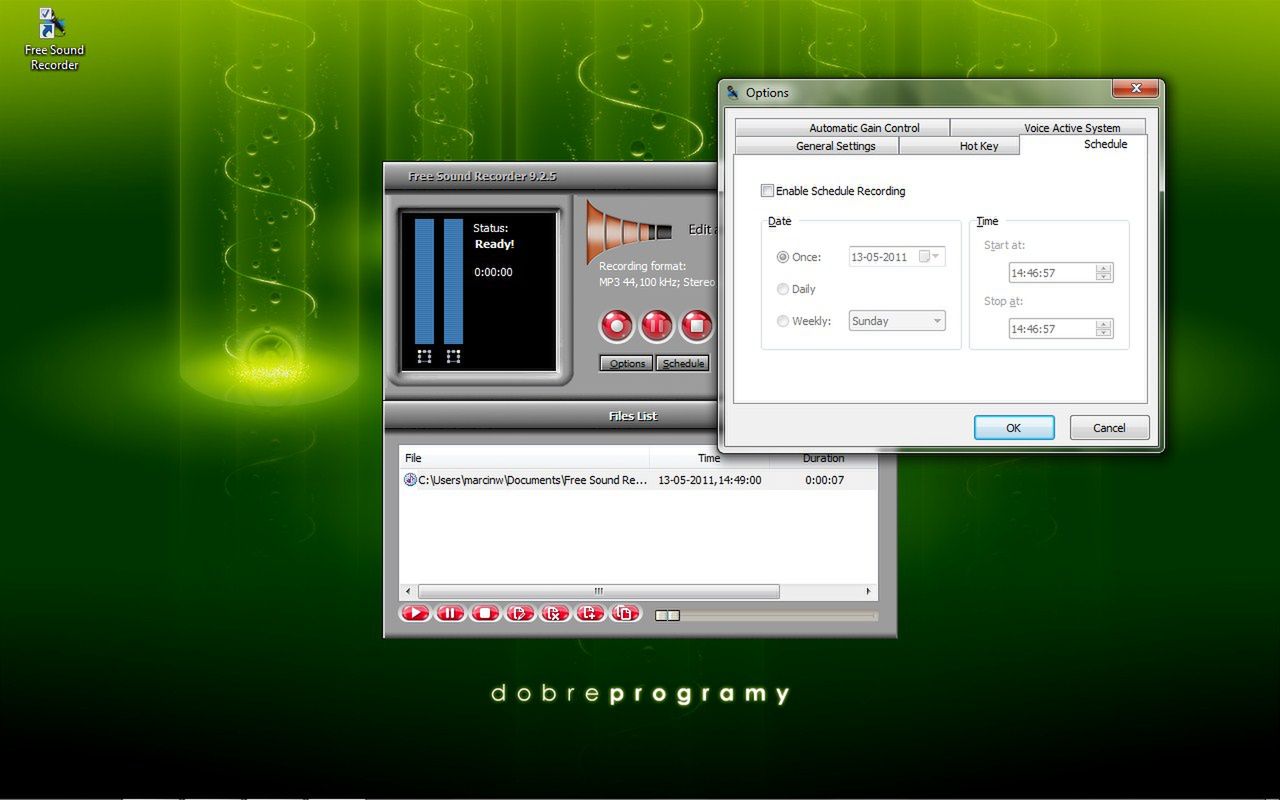Pause recording with the round pause button
This screenshot has width=1280, height=800.
coord(657,325)
